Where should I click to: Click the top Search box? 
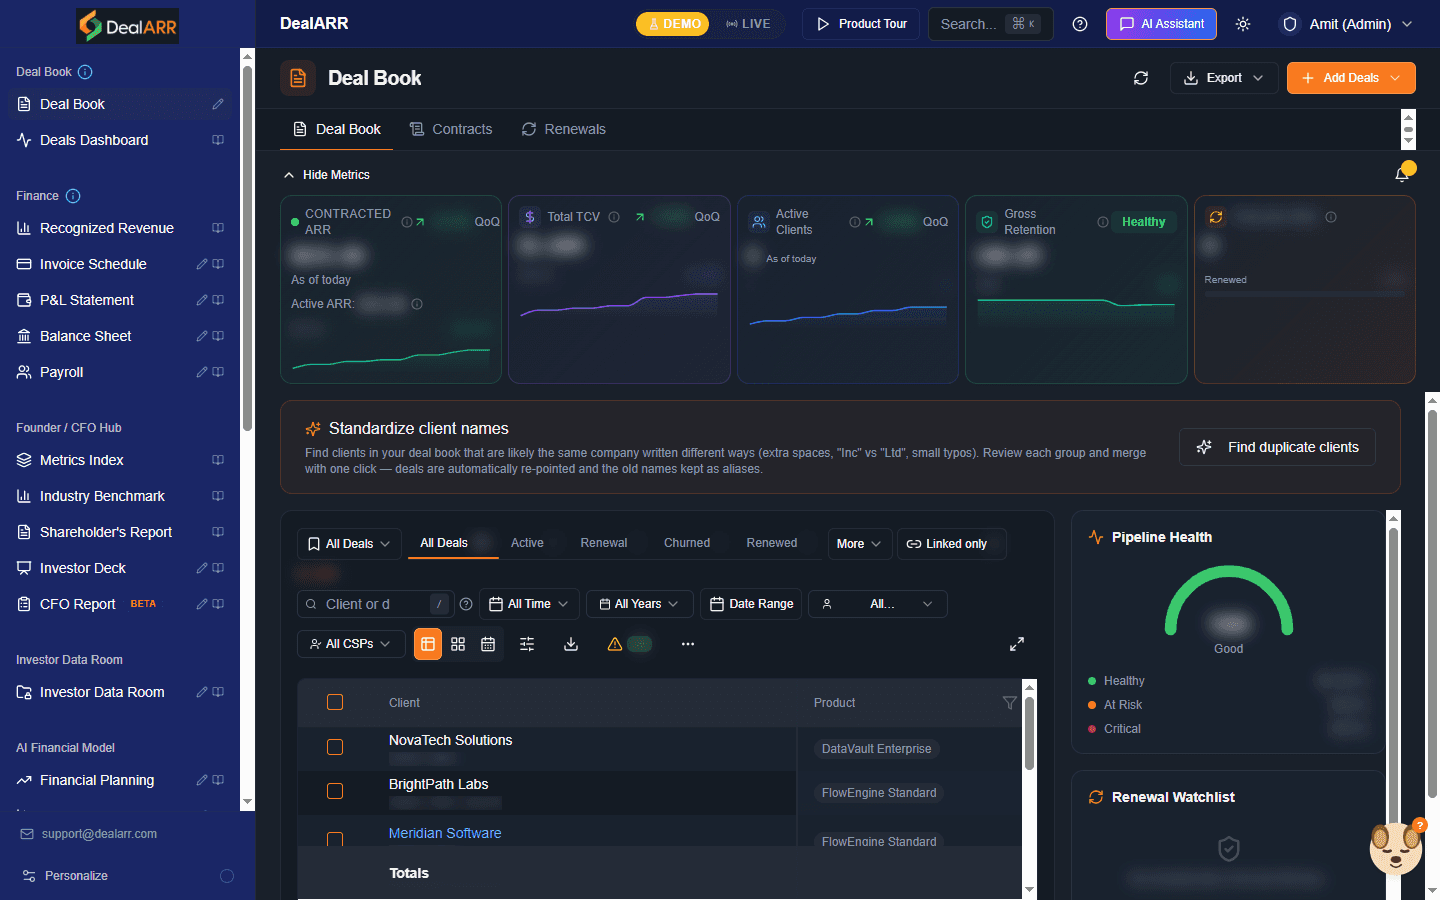coord(990,24)
